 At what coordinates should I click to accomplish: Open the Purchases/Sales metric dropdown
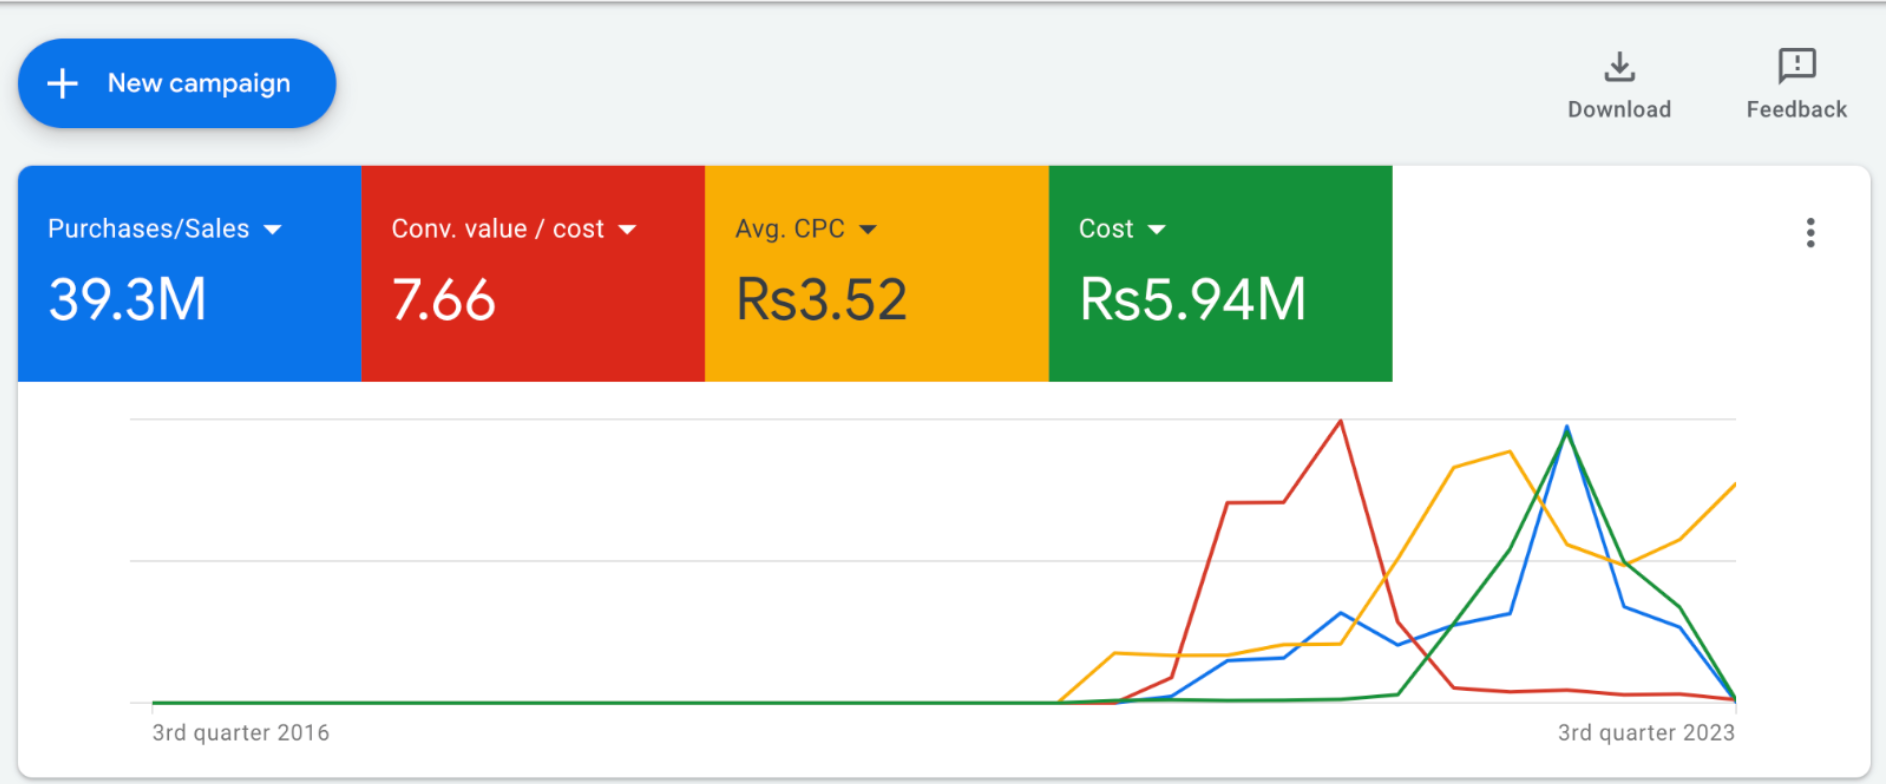[272, 229]
